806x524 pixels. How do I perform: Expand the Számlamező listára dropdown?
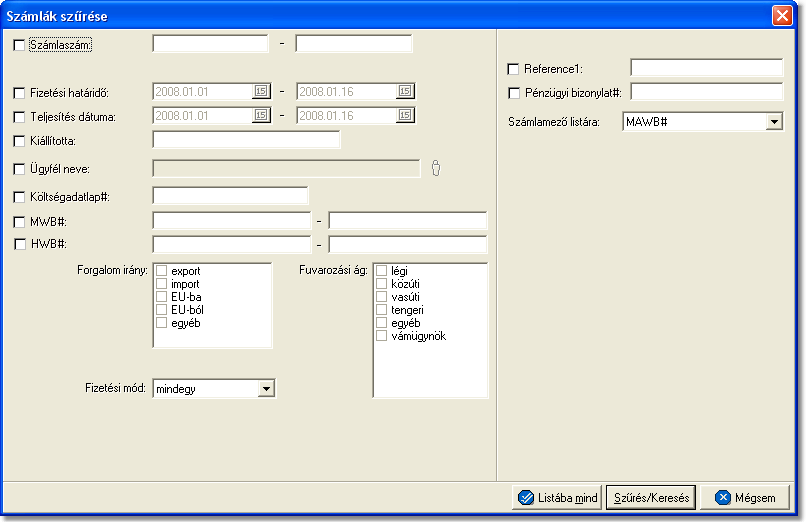774,122
